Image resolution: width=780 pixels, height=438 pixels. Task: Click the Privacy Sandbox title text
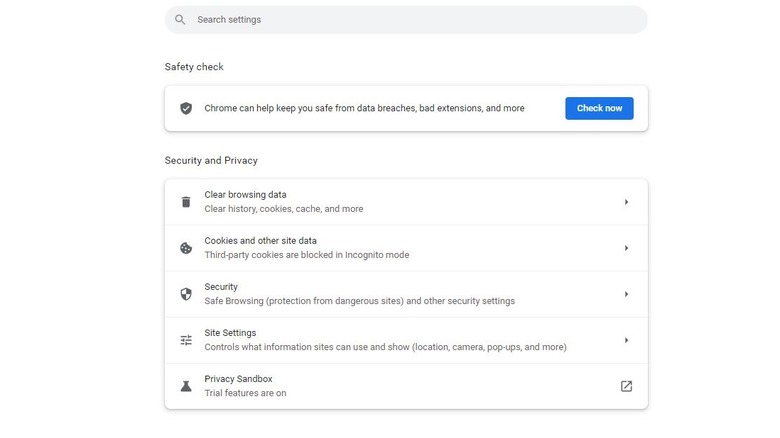click(238, 379)
